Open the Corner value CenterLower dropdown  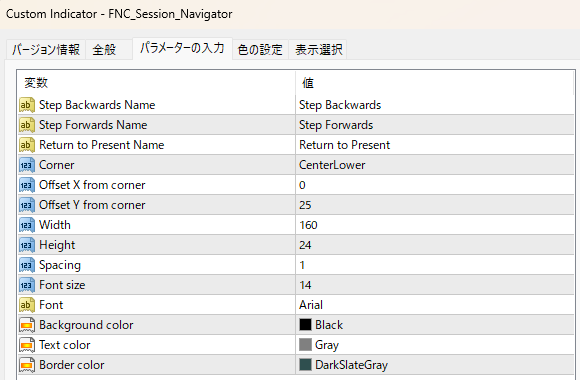[x=435, y=165]
